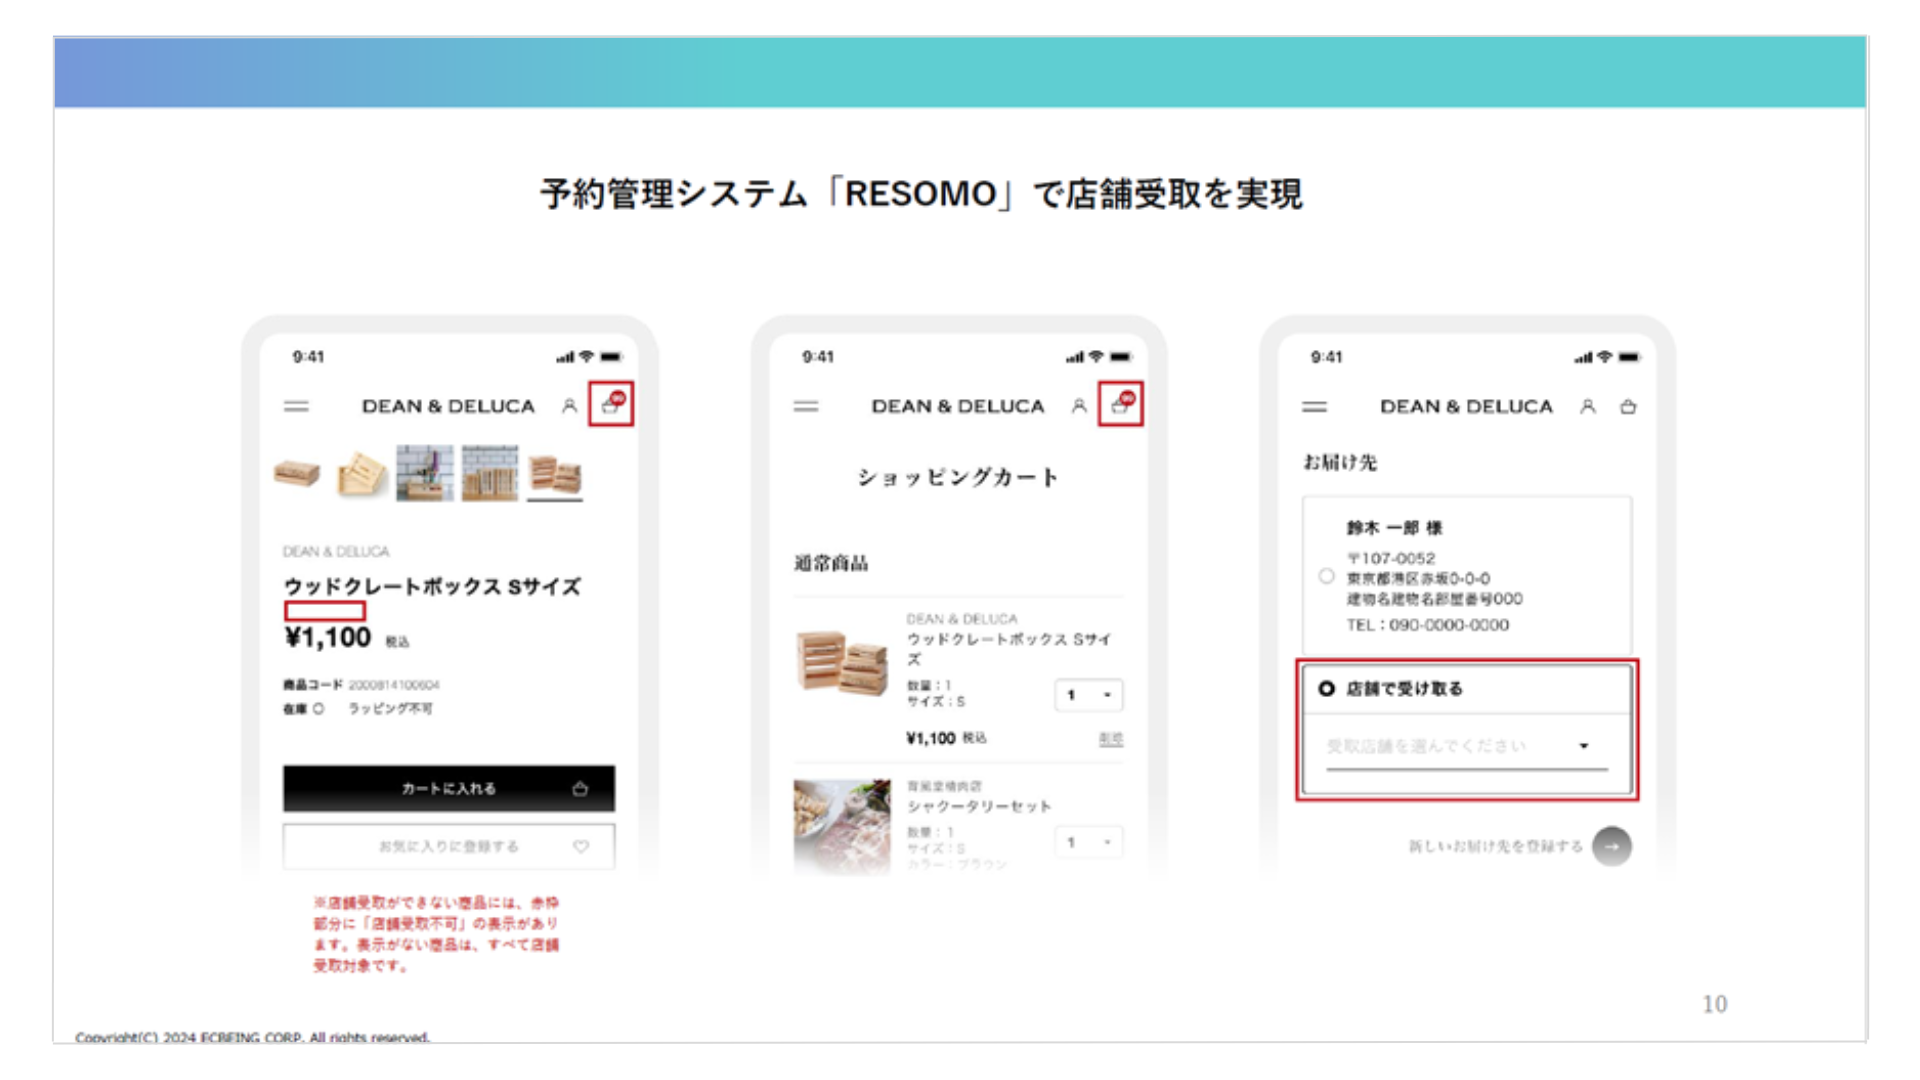Open highlighted cart icon on middle phone

tap(1120, 404)
